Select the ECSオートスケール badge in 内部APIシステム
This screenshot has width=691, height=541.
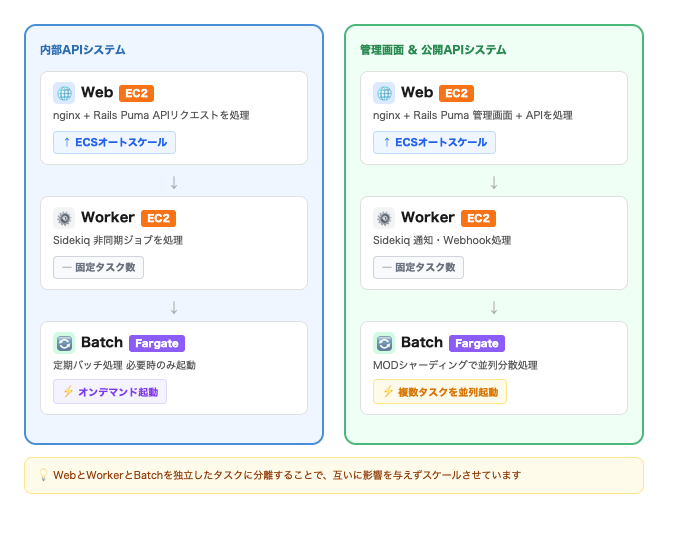coord(114,142)
